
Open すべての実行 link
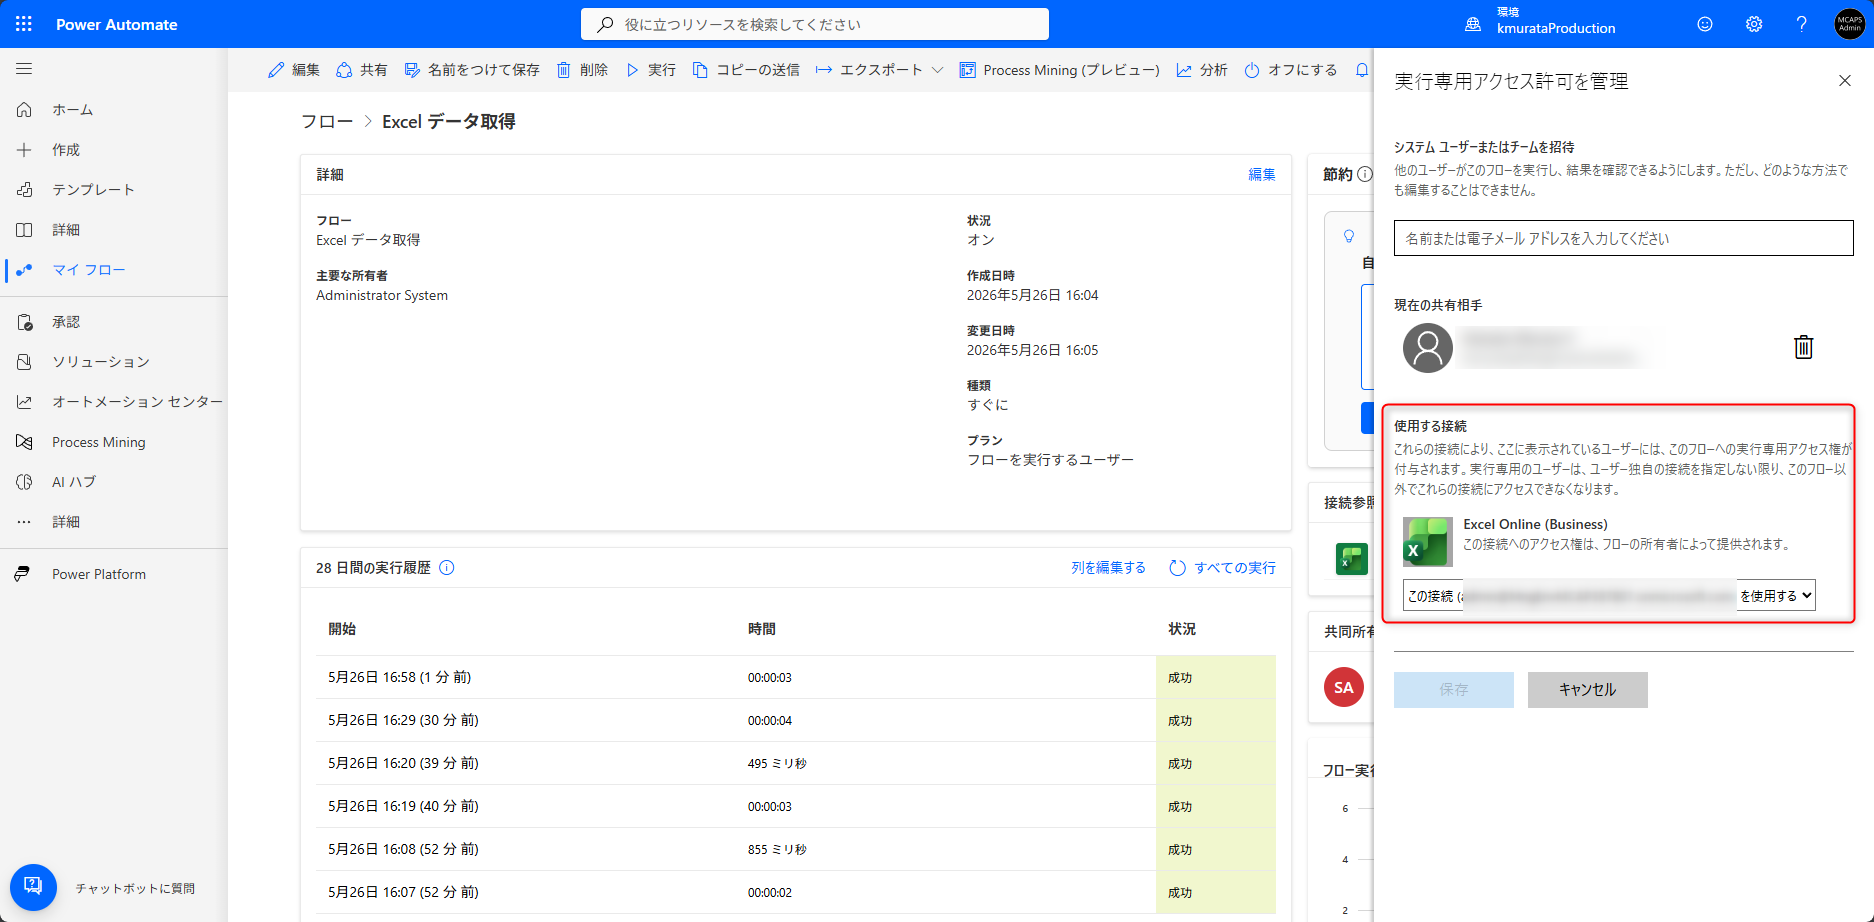pyautogui.click(x=1222, y=568)
